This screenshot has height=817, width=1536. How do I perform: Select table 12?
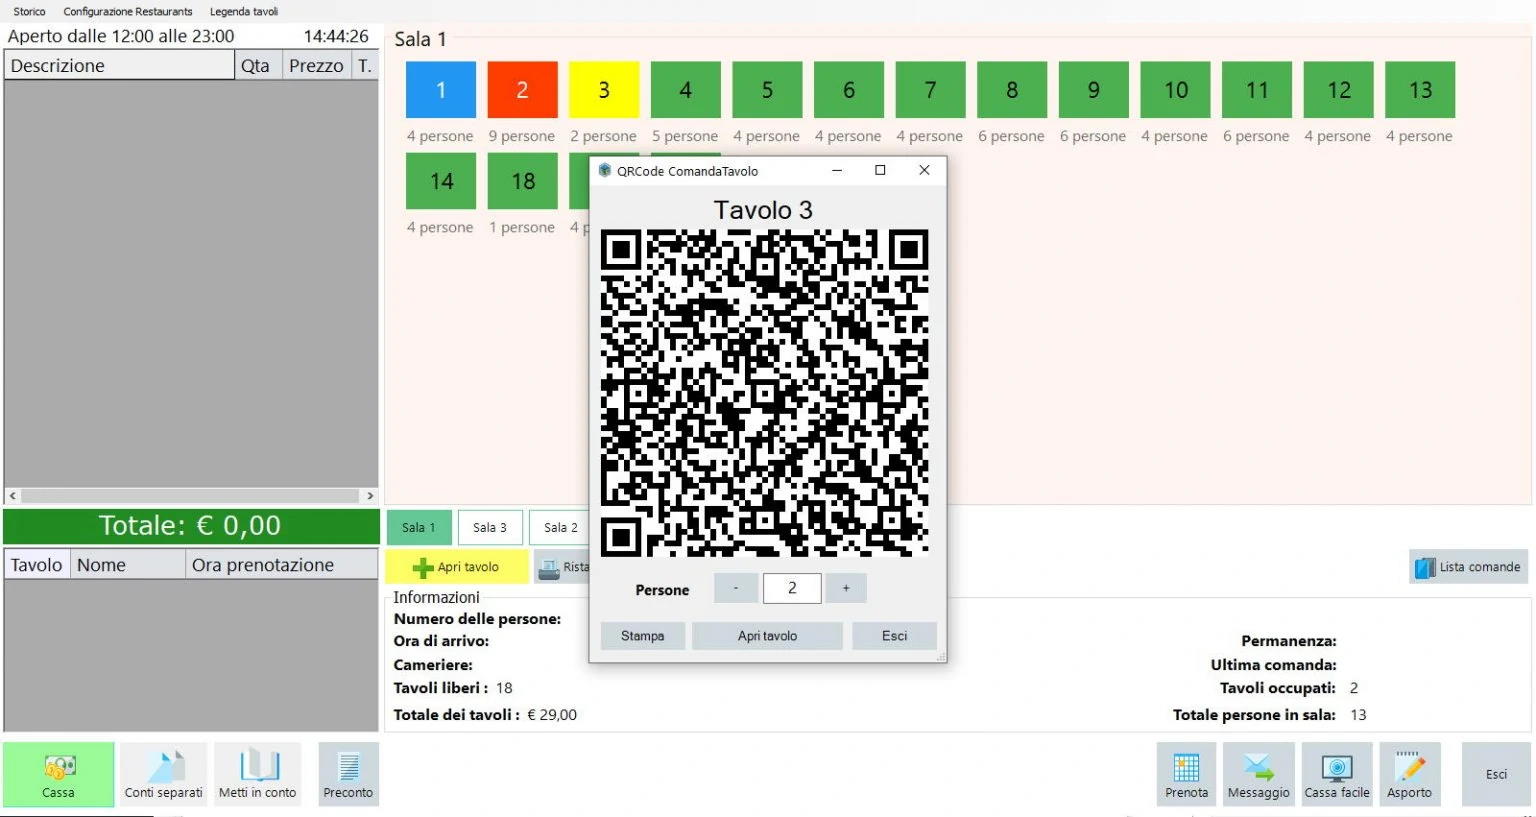[x=1339, y=90]
